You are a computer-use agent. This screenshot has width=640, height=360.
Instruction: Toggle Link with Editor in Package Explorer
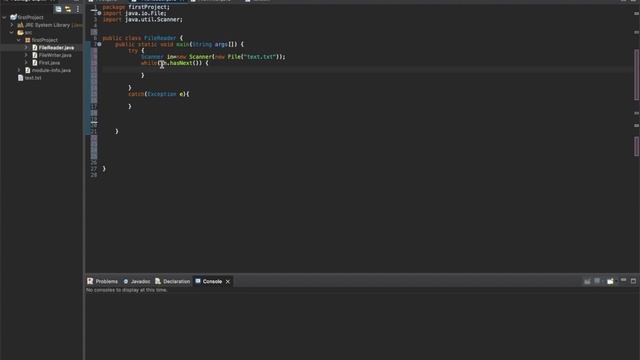[x=68, y=9]
